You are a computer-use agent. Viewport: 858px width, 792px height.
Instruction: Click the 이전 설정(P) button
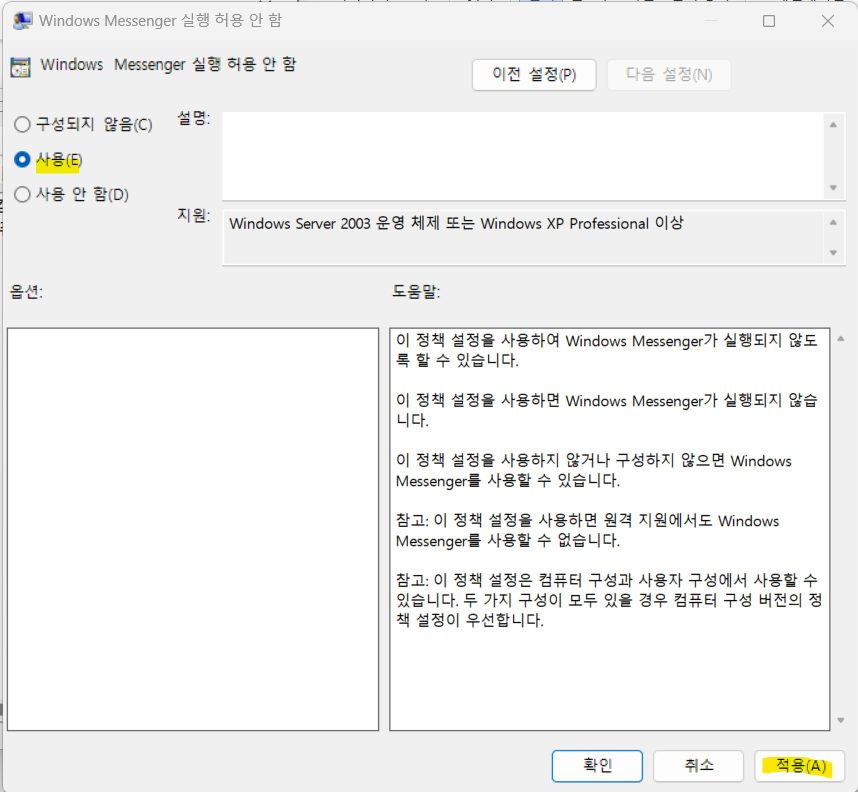534,74
